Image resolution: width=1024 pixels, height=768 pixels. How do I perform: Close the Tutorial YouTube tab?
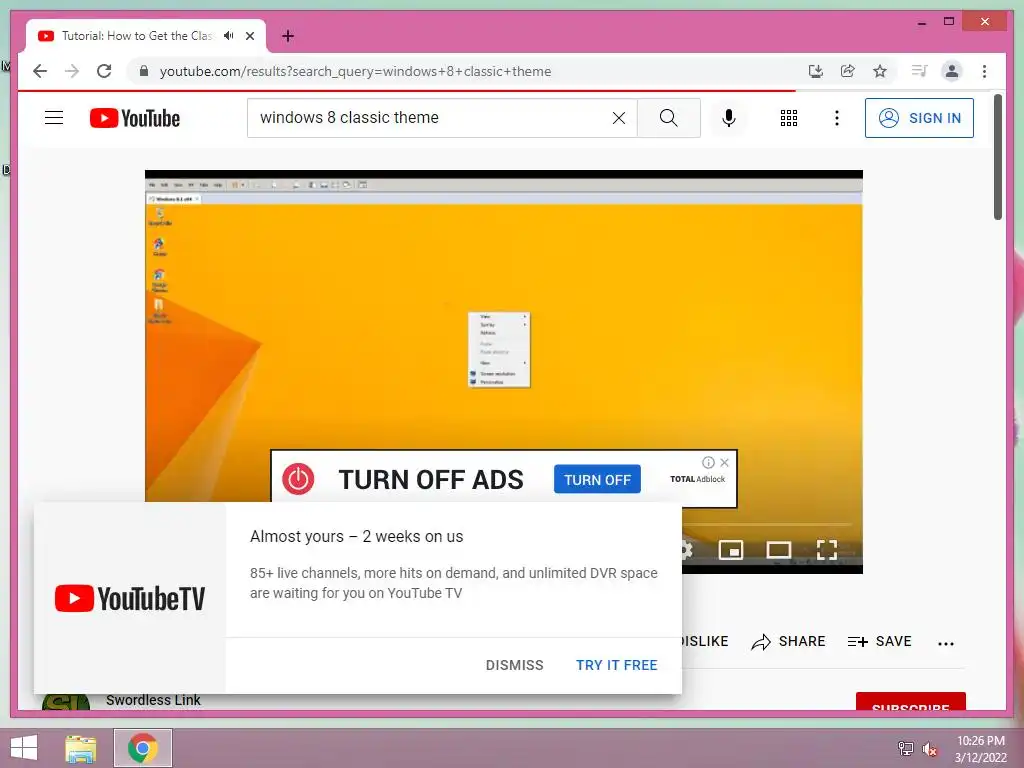pos(249,36)
